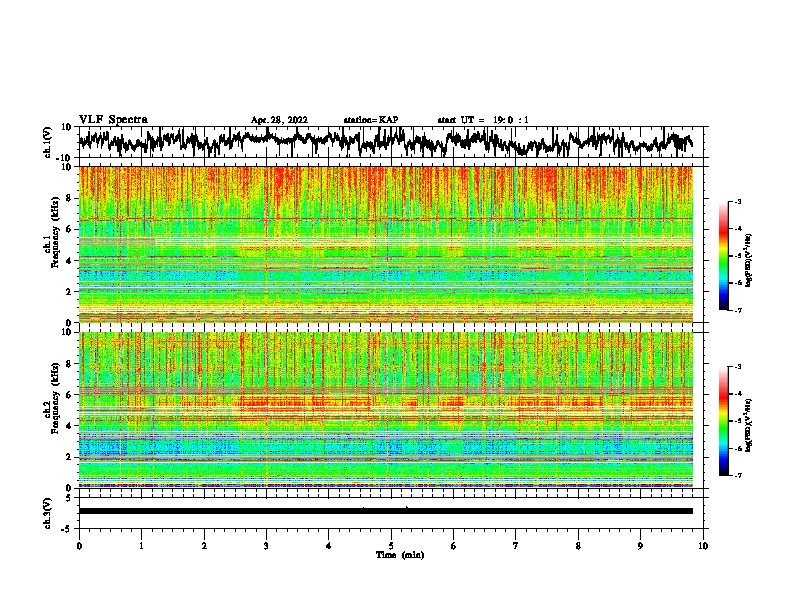Click time axis tick label "9"
The image size is (792, 612).
pos(640,546)
